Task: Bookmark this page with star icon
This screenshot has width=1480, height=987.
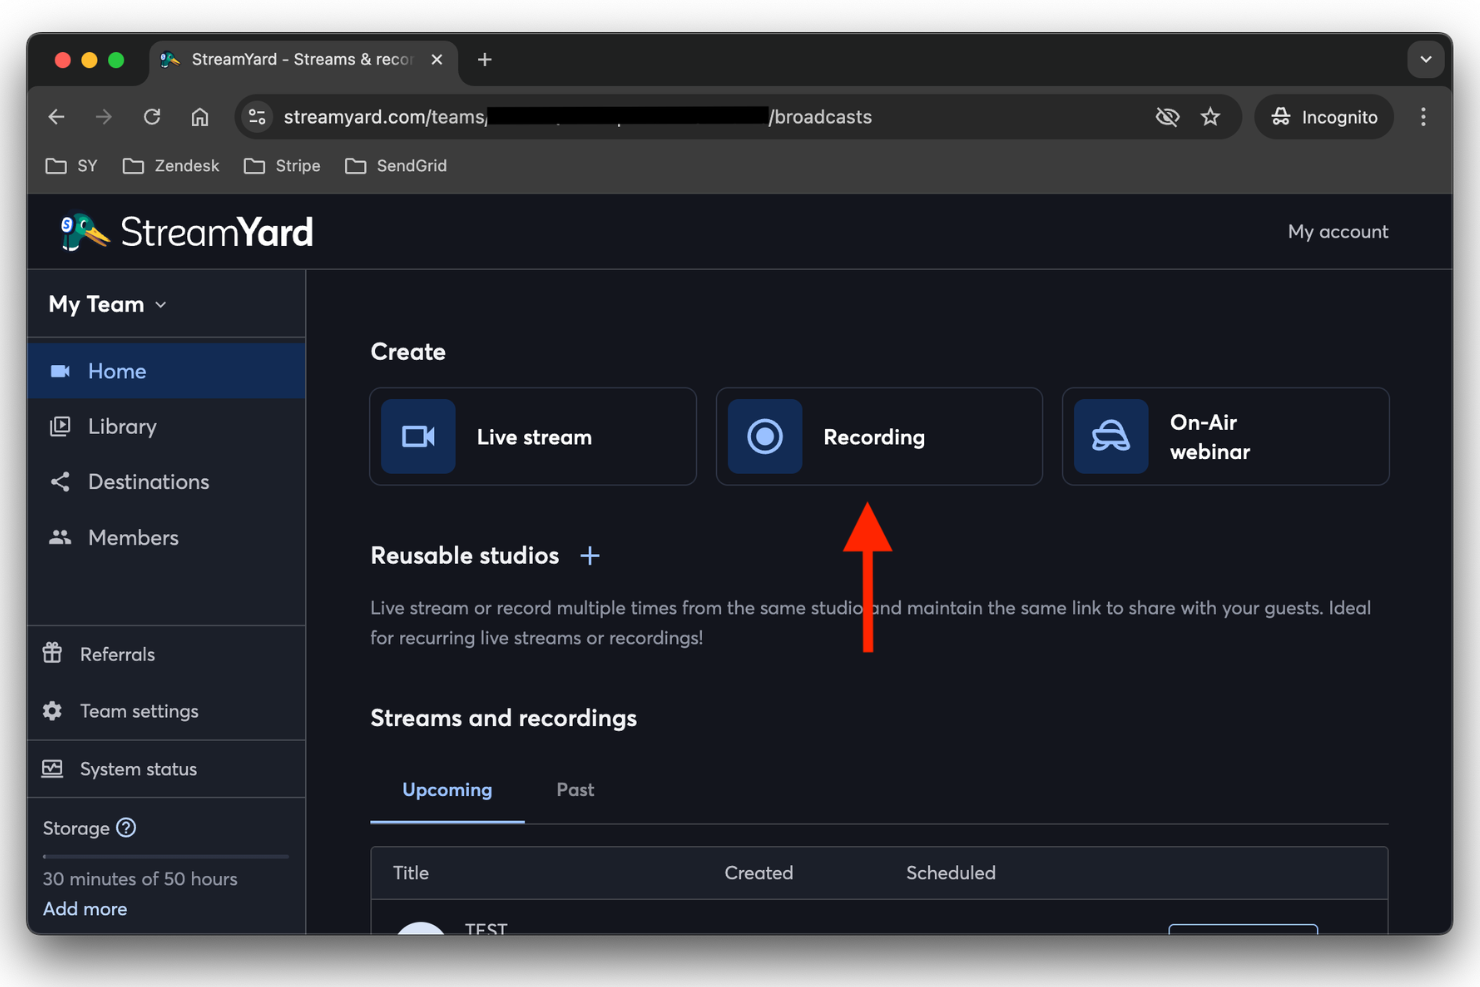Action: tap(1211, 117)
